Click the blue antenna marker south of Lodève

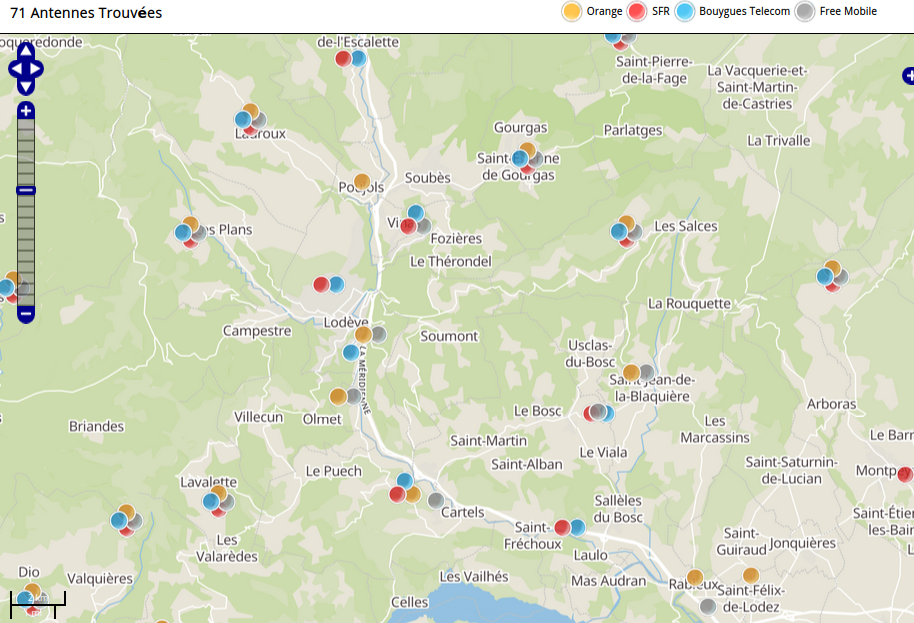pos(351,352)
